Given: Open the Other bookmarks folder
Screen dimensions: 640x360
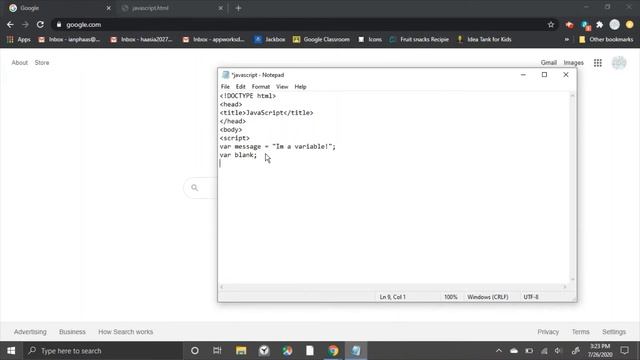Looking at the screenshot, I should tap(606, 40).
